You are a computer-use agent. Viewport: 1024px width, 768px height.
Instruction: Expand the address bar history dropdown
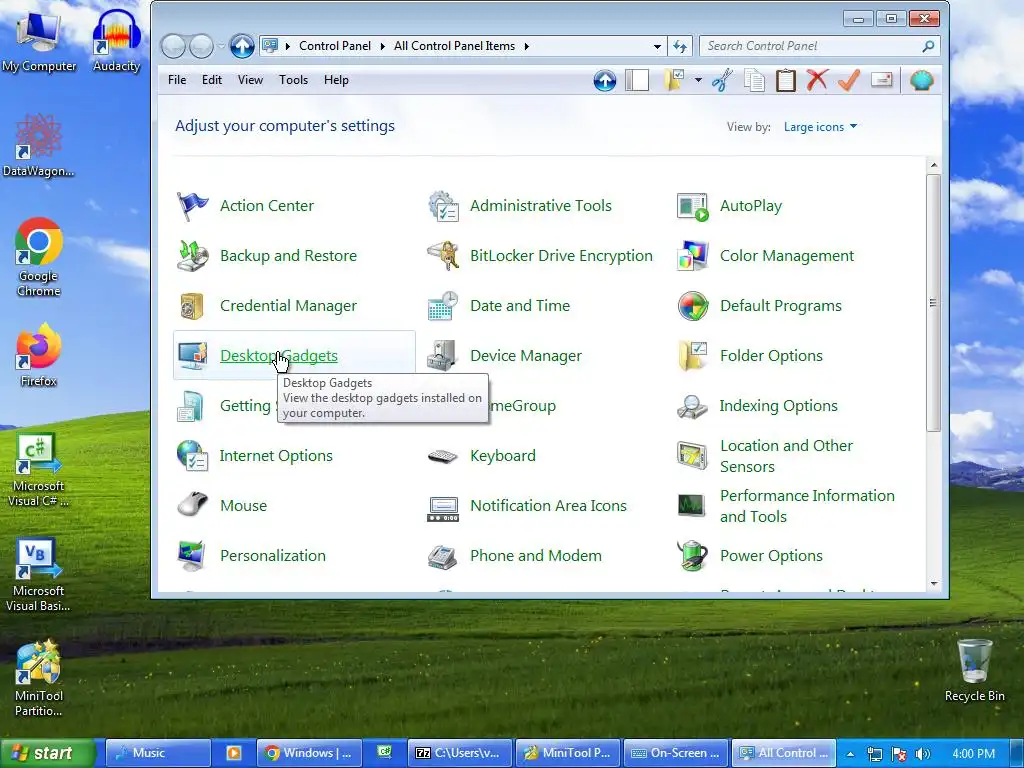657,46
